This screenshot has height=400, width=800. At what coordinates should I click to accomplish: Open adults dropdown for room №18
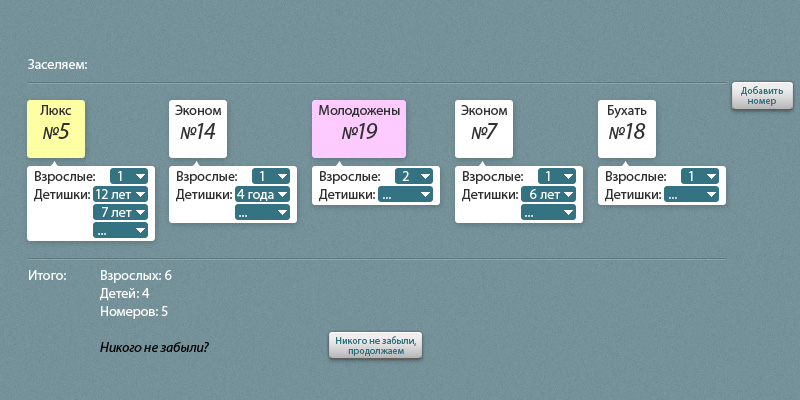pyautogui.click(x=700, y=176)
